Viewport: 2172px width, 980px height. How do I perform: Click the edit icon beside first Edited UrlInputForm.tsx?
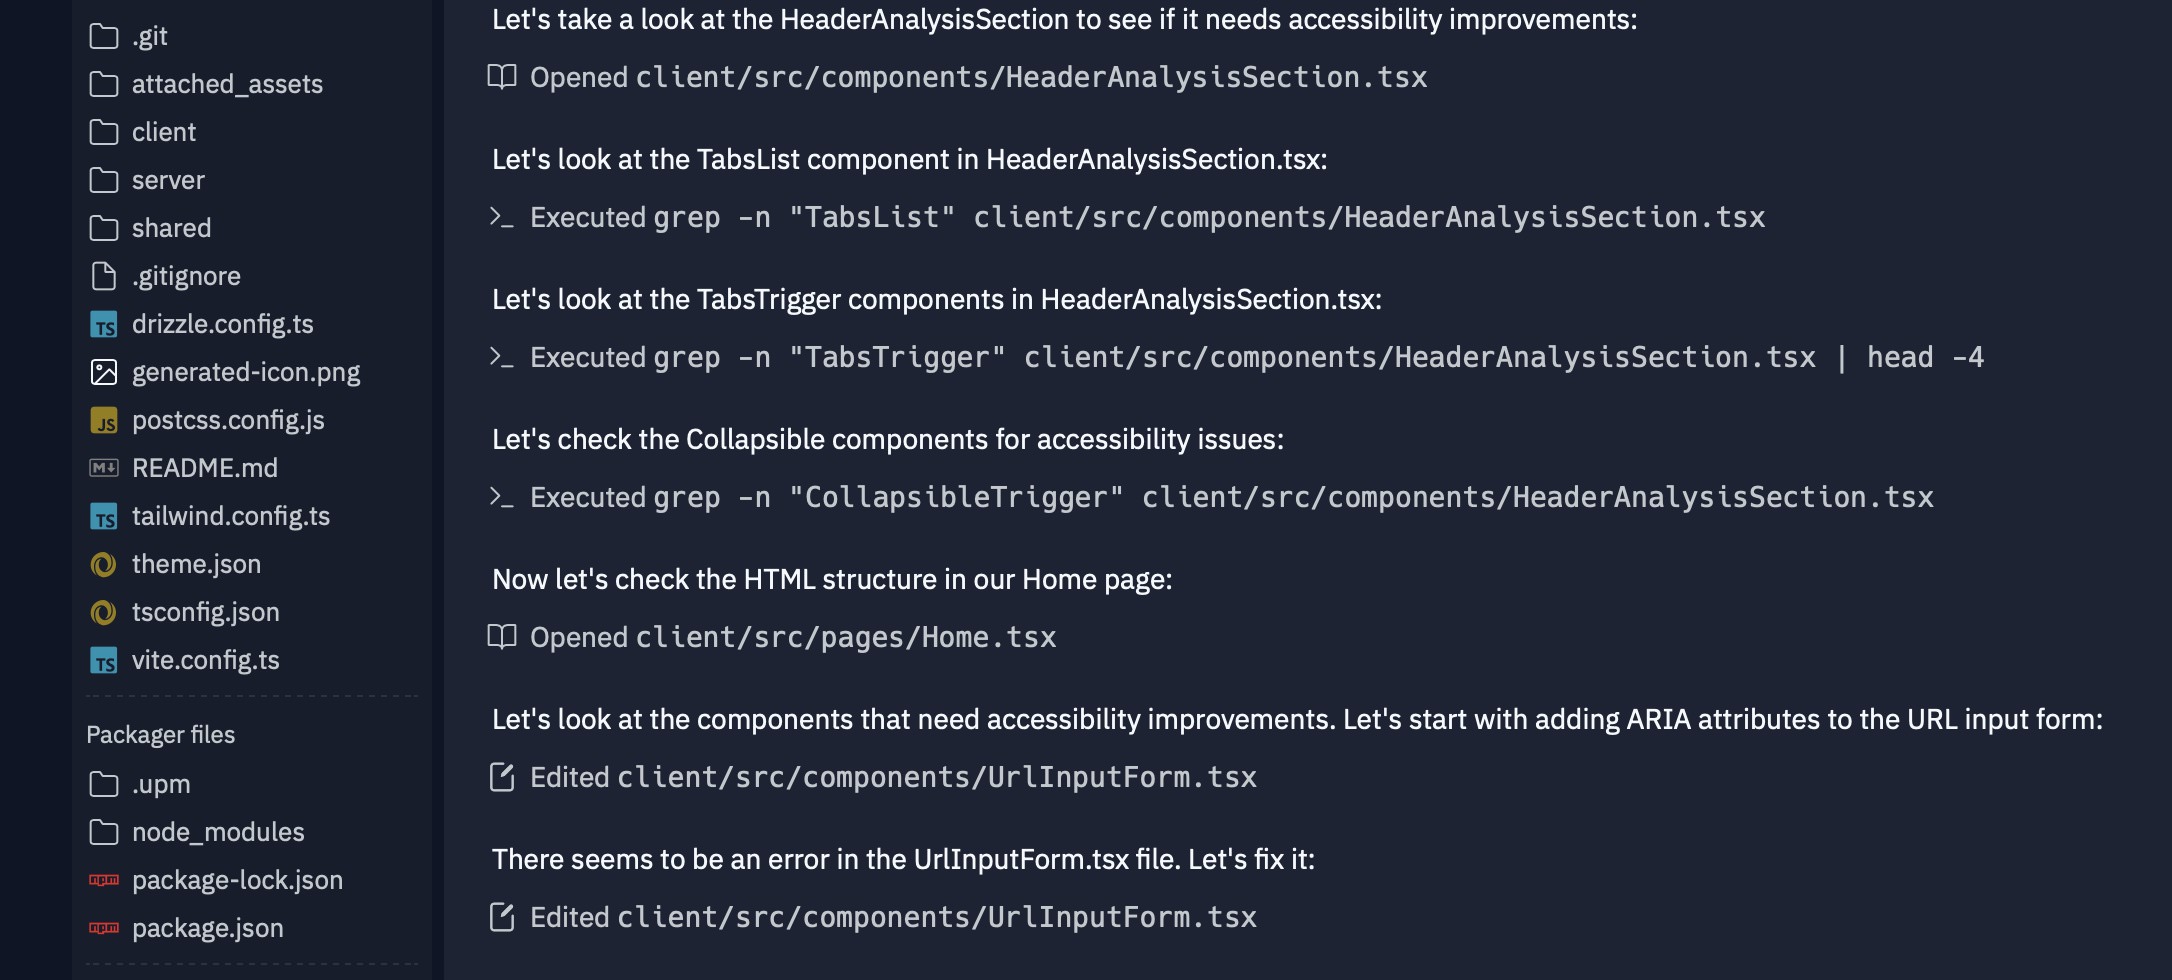(x=502, y=777)
